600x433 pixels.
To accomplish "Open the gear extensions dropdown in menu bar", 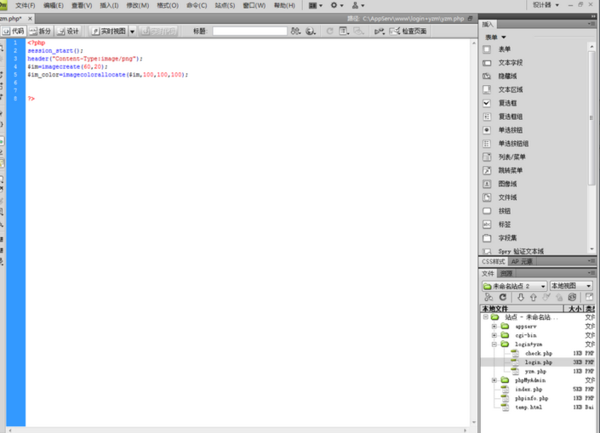I will coord(337,5).
